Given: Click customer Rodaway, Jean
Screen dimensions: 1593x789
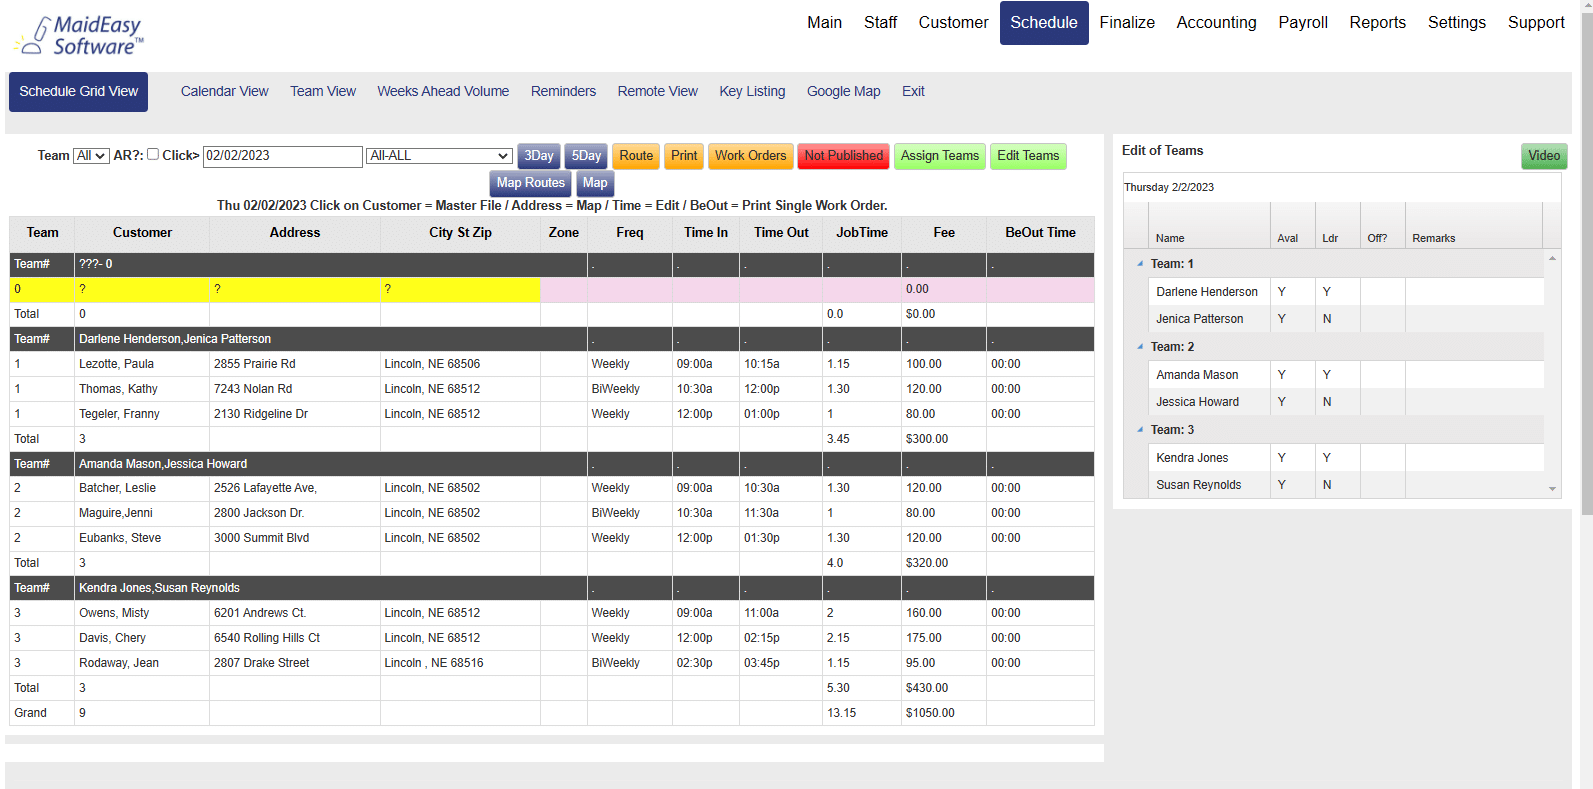Looking at the screenshot, I should [x=119, y=663].
